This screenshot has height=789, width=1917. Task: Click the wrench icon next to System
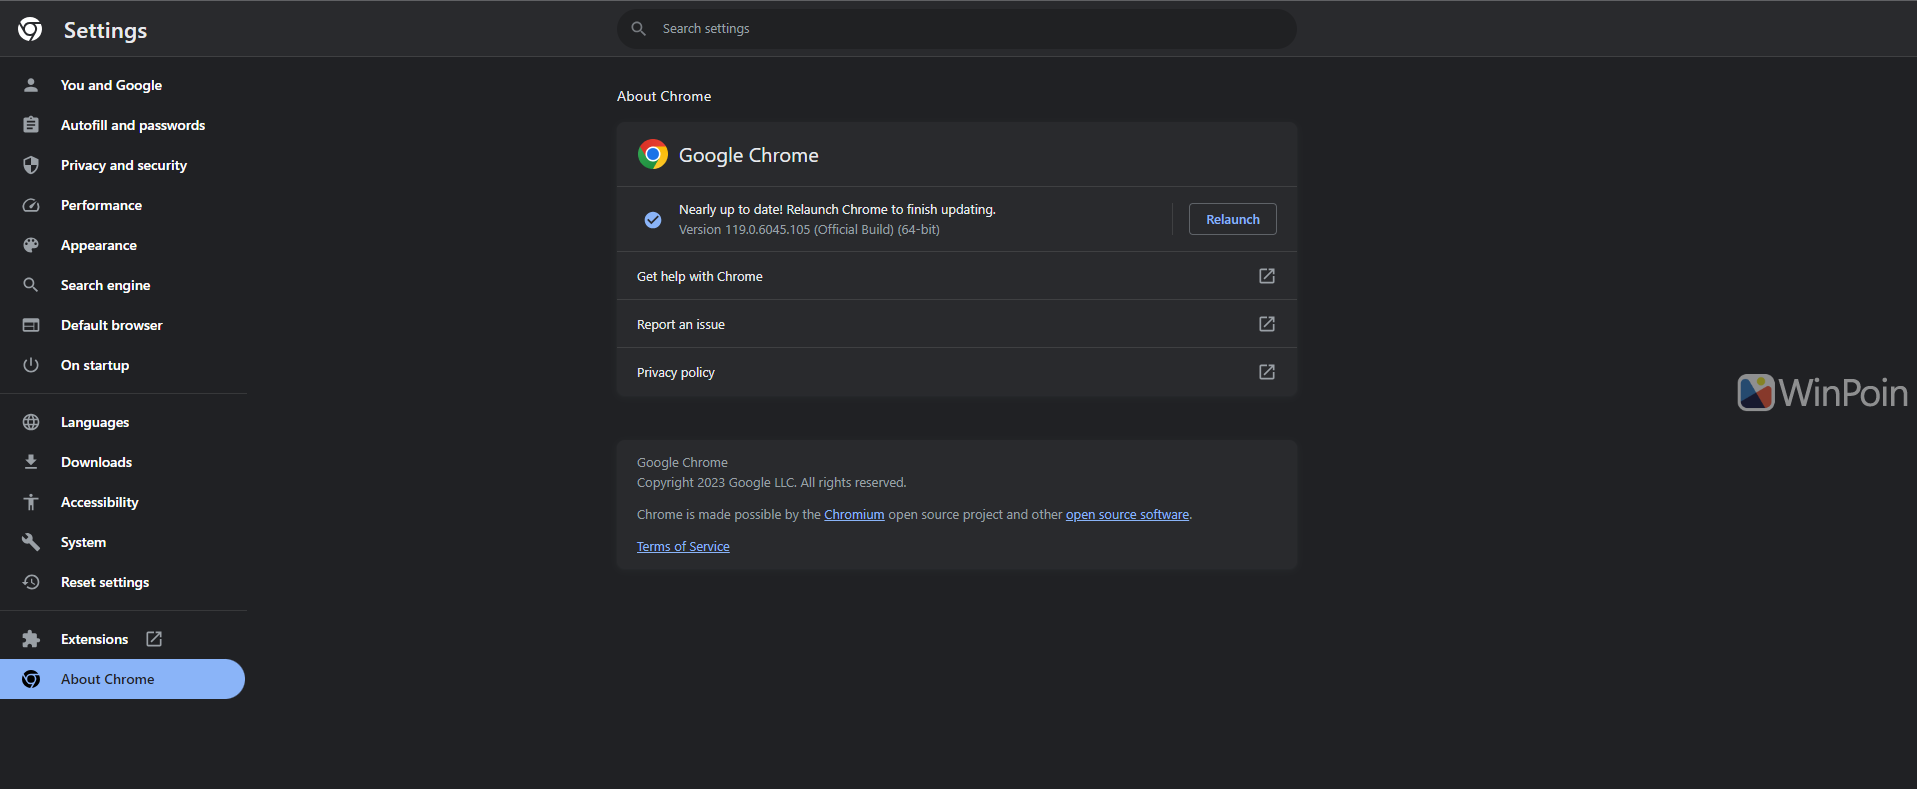tap(31, 542)
